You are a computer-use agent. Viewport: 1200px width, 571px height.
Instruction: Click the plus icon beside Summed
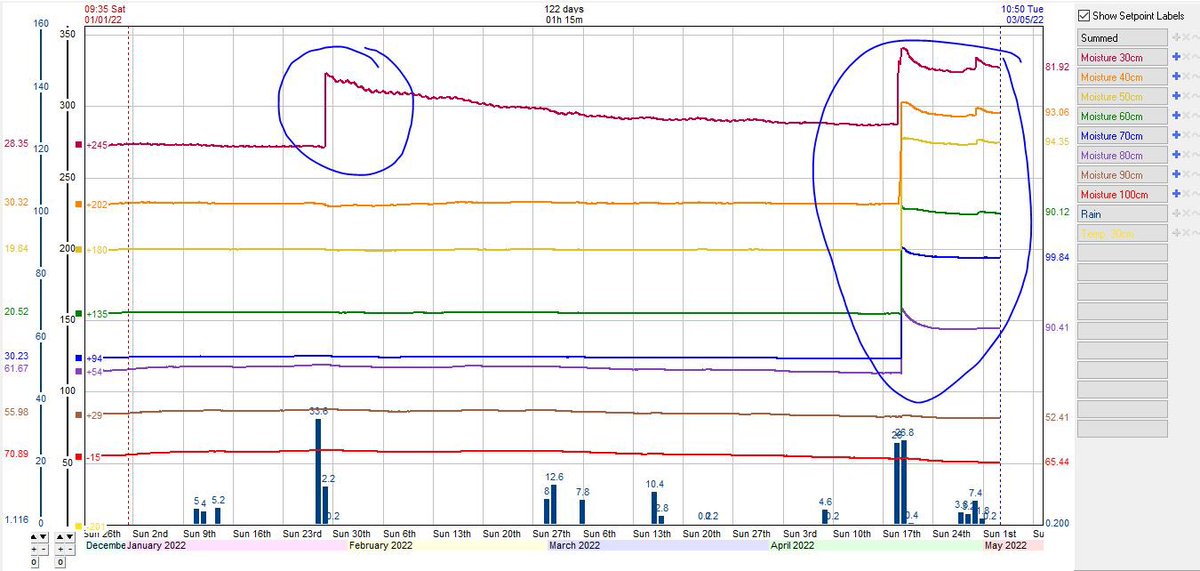tap(1176, 37)
